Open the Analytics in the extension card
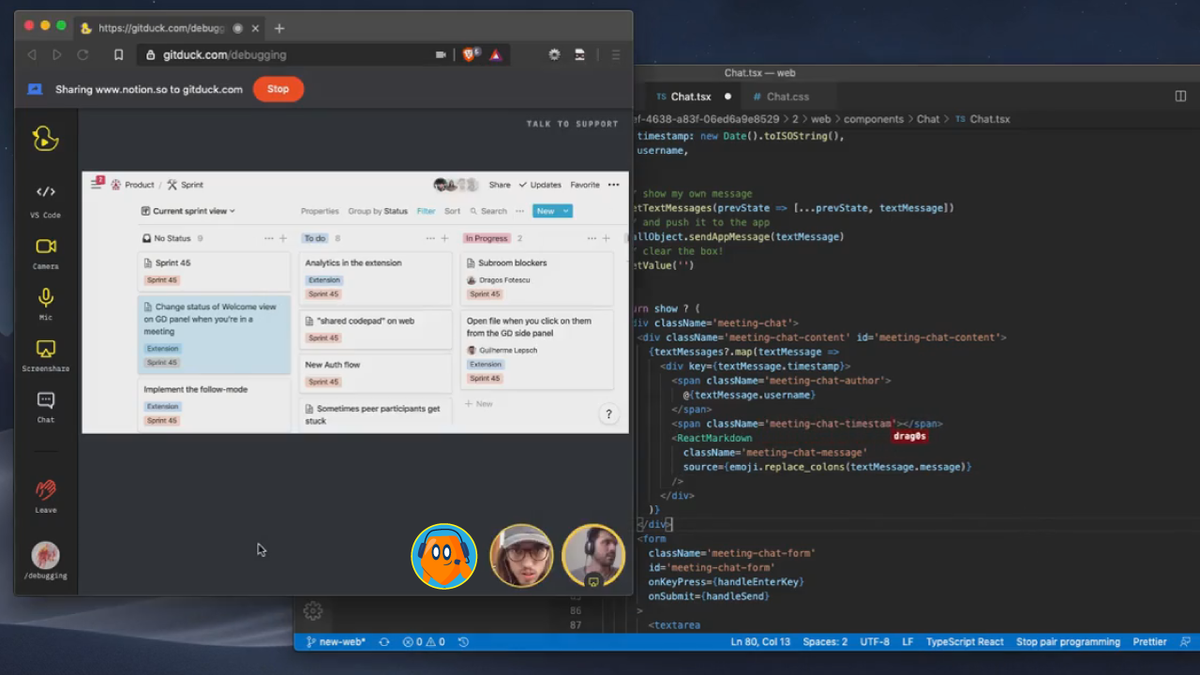1200x675 pixels. (x=376, y=277)
